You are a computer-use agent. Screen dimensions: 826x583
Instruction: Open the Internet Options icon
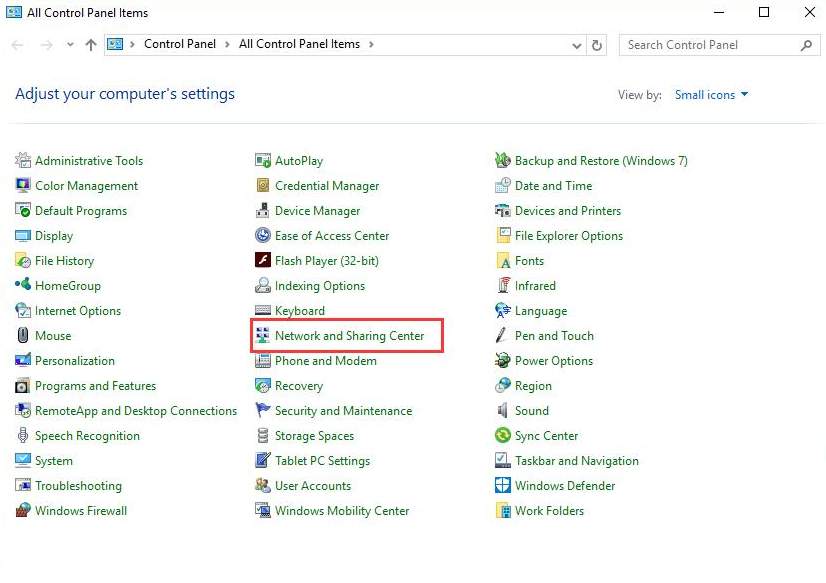(x=23, y=310)
